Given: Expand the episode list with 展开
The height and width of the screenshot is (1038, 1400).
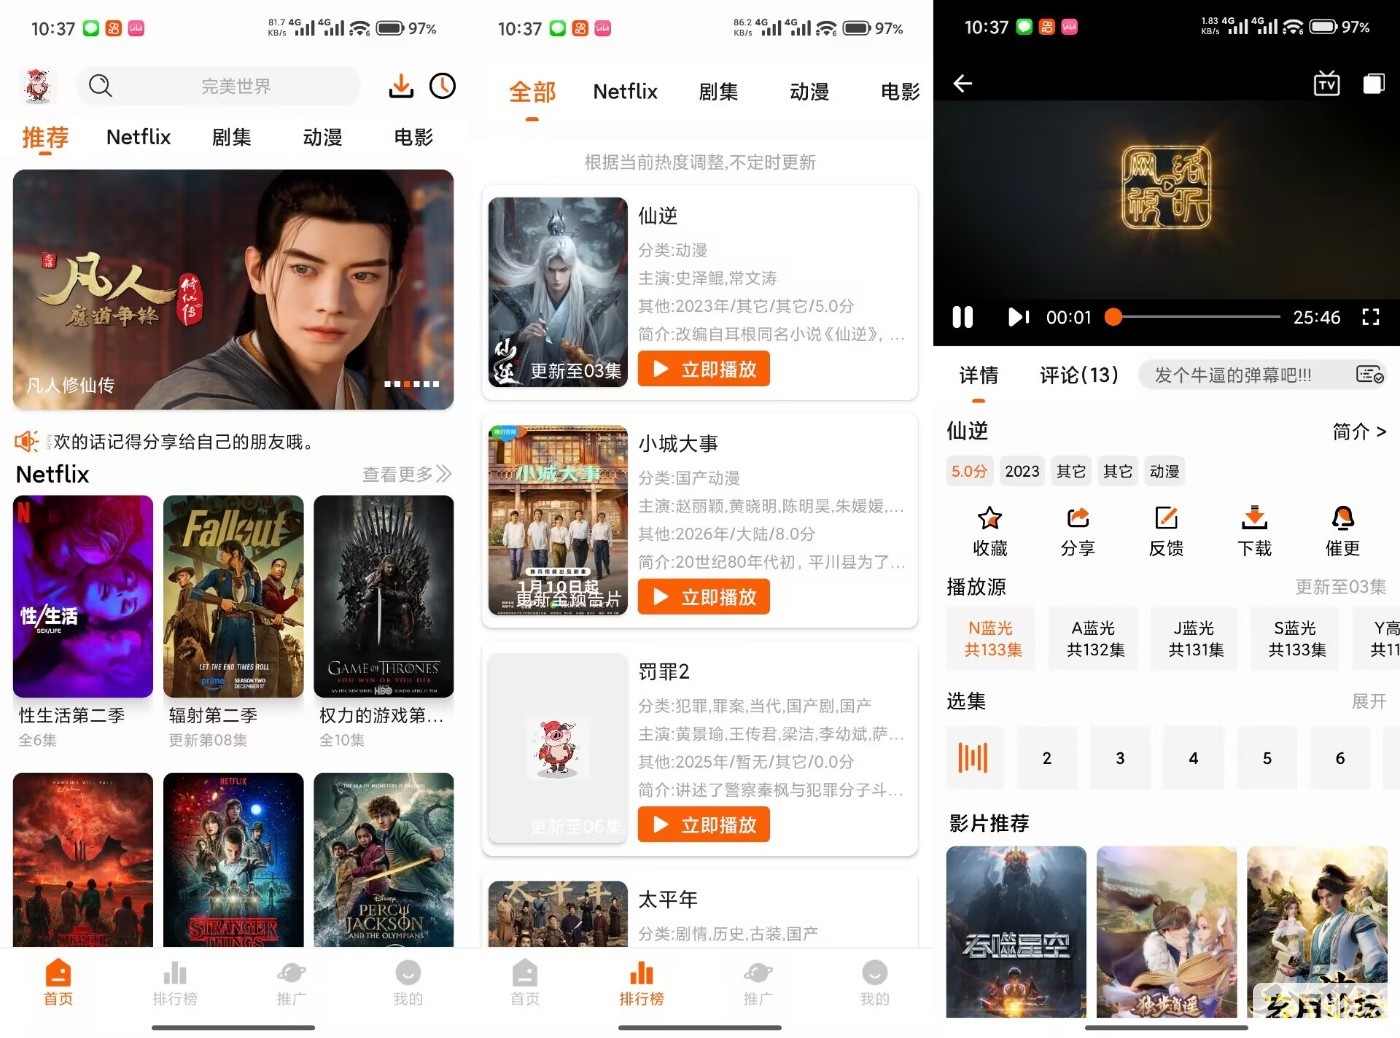Looking at the screenshot, I should (1368, 701).
